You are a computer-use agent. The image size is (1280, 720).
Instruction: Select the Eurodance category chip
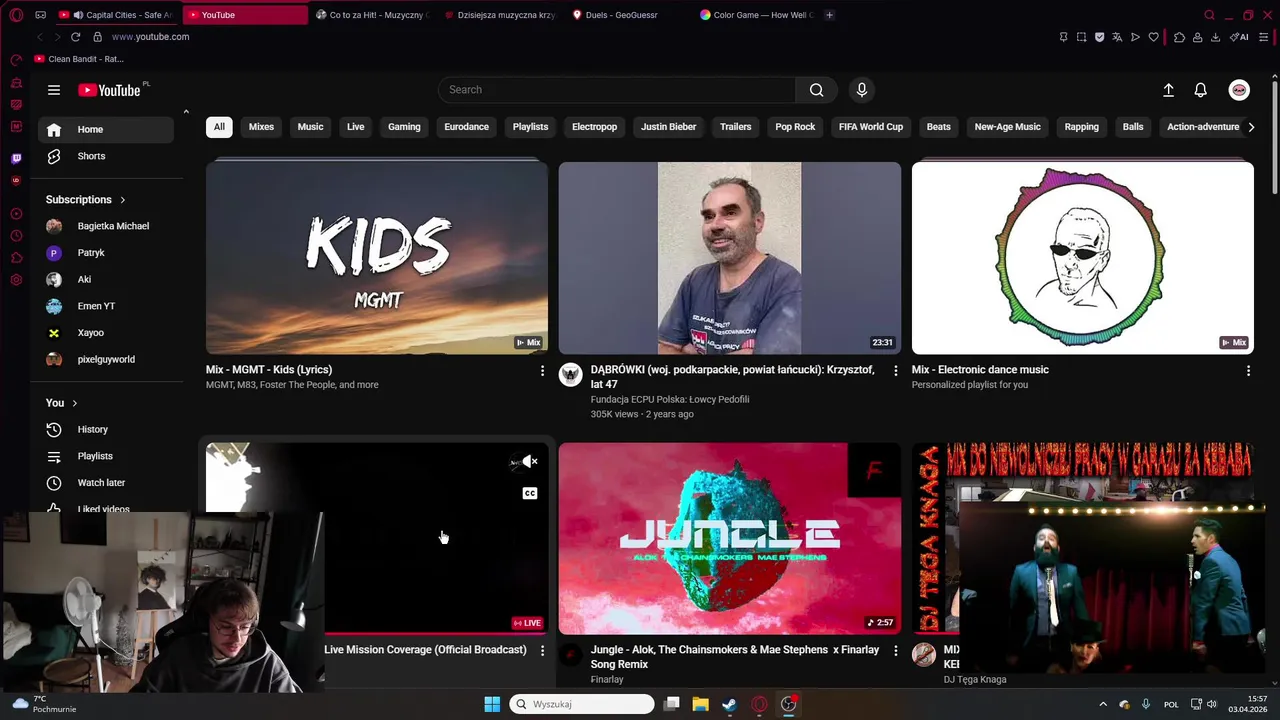pos(467,127)
